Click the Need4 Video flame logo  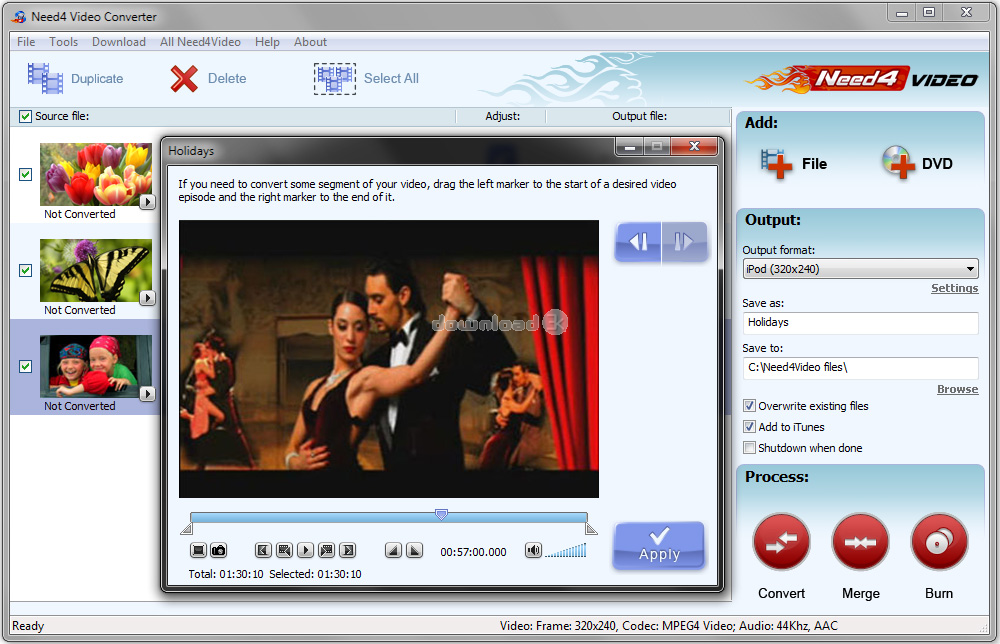coord(861,79)
